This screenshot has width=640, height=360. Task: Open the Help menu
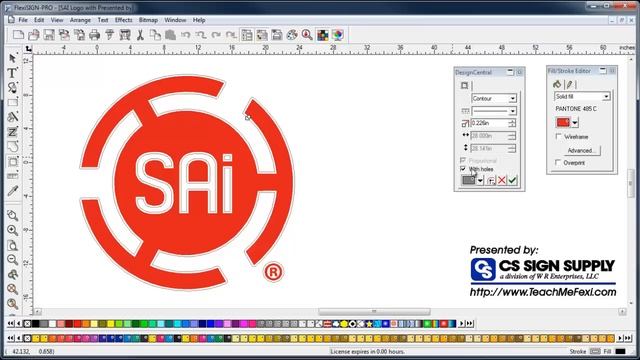point(199,20)
